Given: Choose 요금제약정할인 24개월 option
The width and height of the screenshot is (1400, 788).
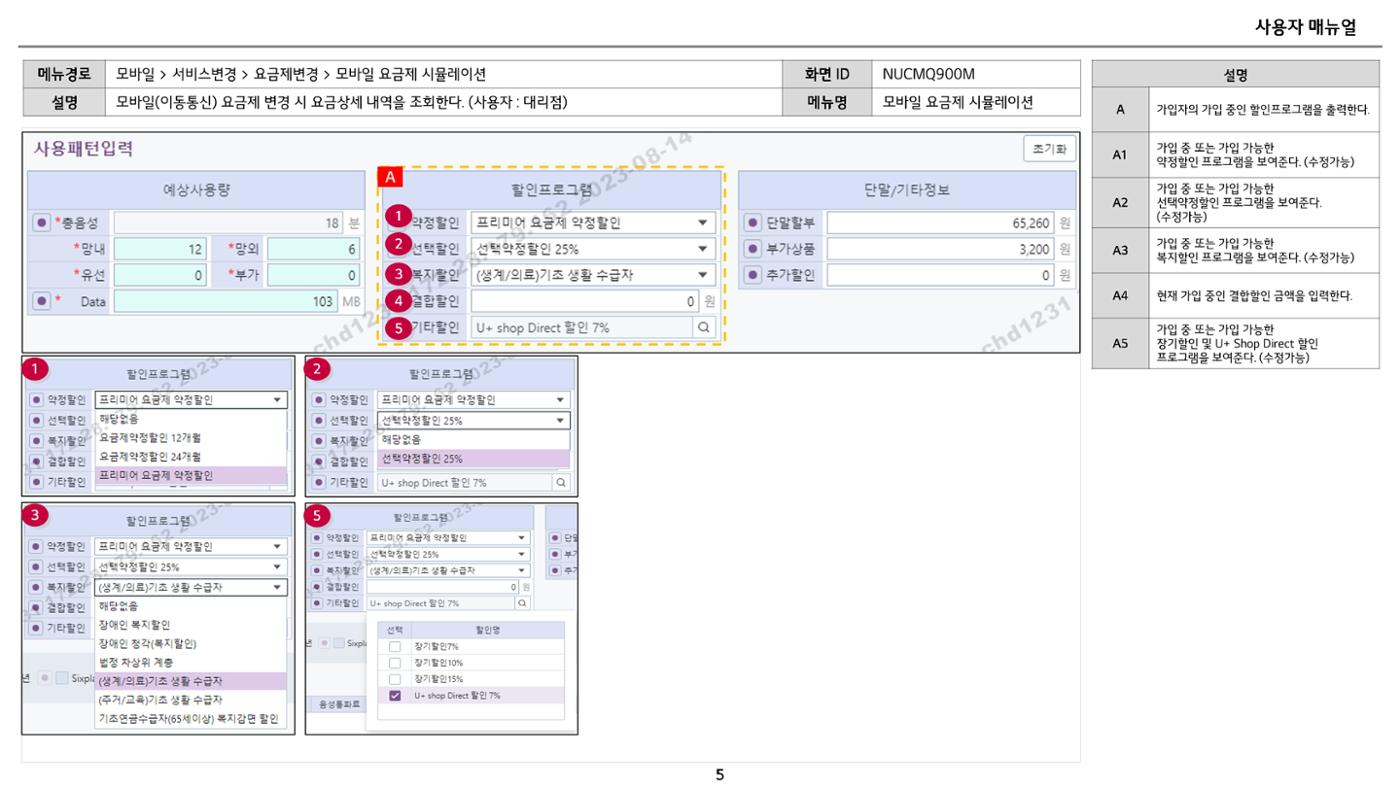Looking at the screenshot, I should pyautogui.click(x=191, y=456).
